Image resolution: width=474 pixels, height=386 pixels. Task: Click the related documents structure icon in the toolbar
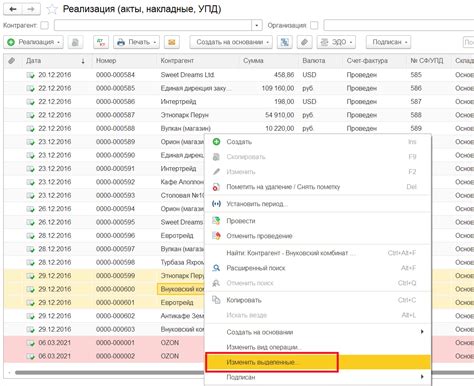[x=285, y=42]
